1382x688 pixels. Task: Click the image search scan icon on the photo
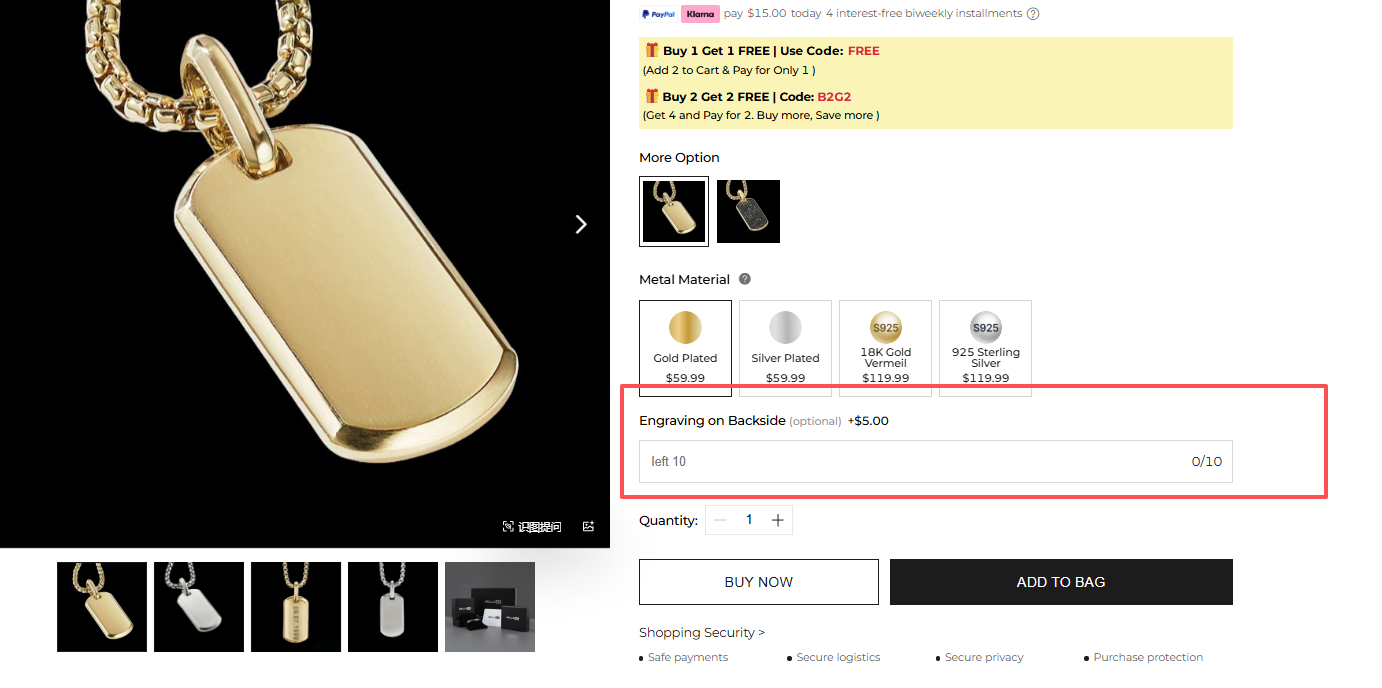click(508, 527)
